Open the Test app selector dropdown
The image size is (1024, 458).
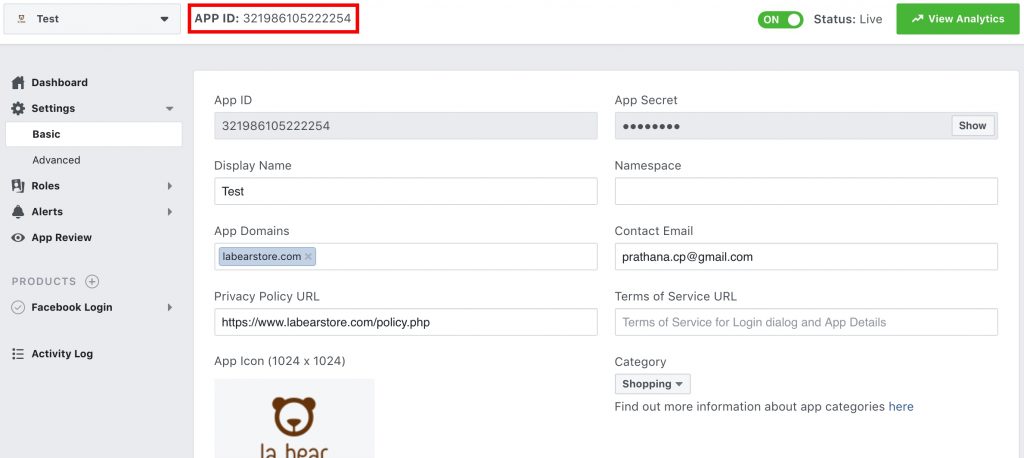(92, 19)
